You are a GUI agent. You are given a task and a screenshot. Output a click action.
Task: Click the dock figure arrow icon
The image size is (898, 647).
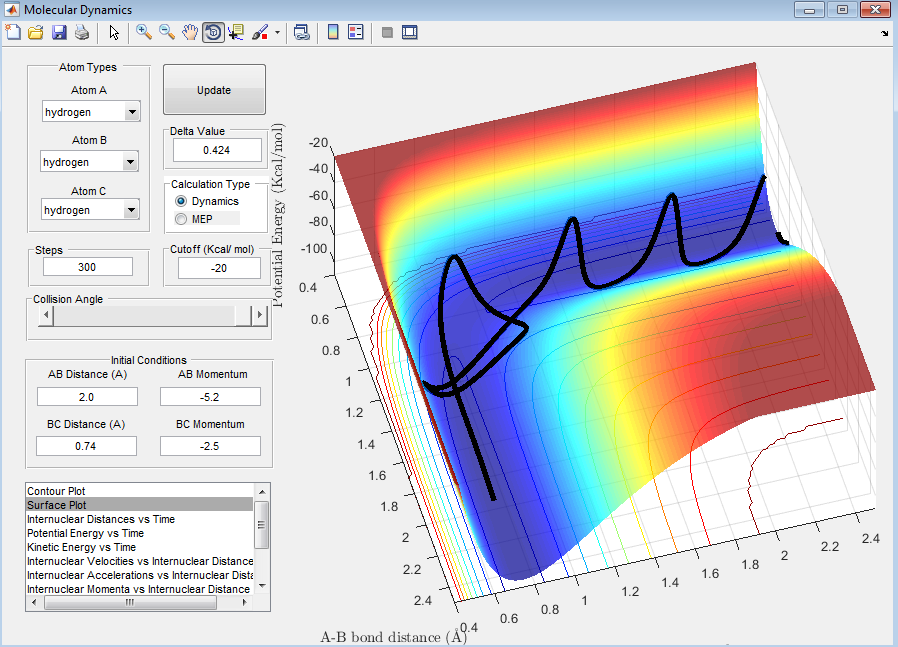(x=885, y=34)
